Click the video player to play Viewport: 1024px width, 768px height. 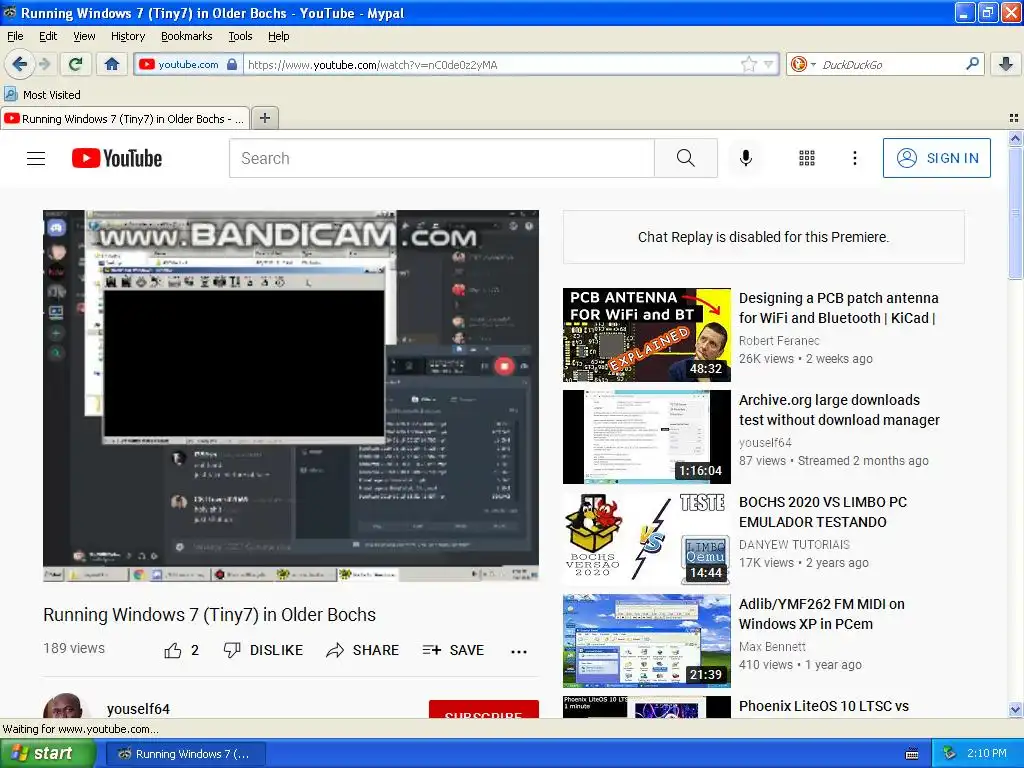[x=291, y=396]
